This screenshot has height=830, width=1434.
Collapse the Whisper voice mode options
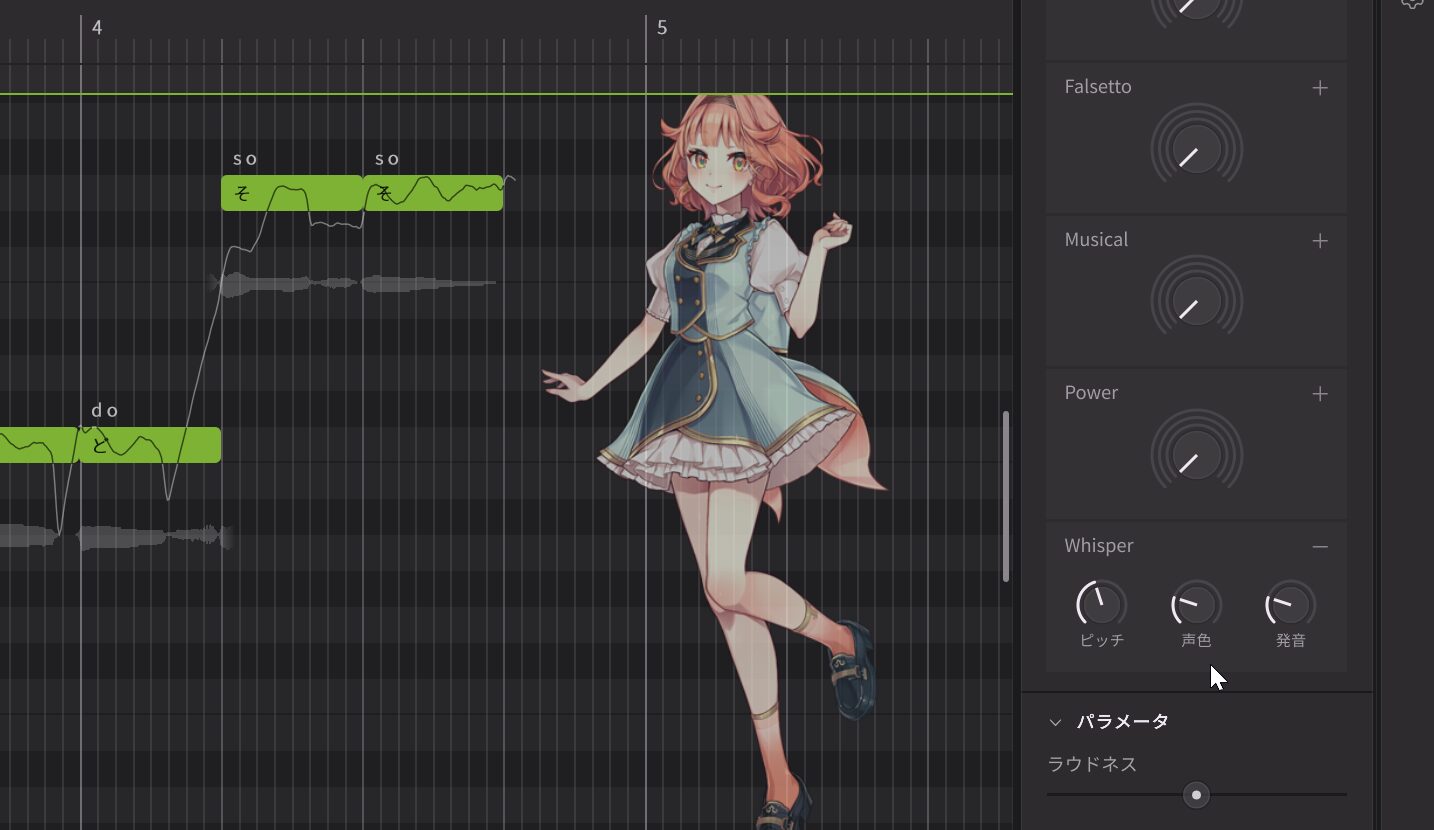(1320, 547)
